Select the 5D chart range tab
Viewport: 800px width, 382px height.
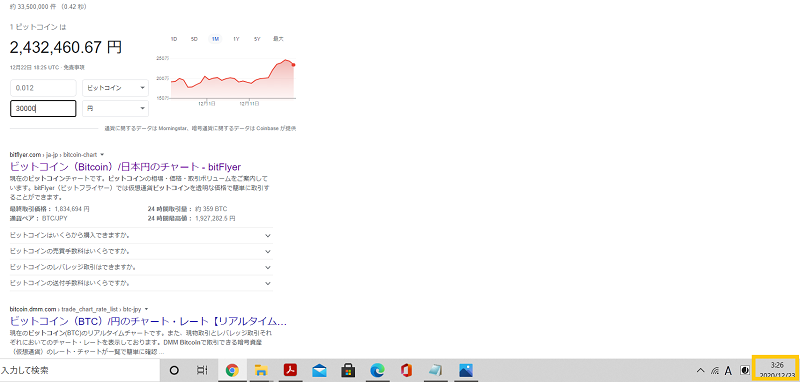[194, 39]
